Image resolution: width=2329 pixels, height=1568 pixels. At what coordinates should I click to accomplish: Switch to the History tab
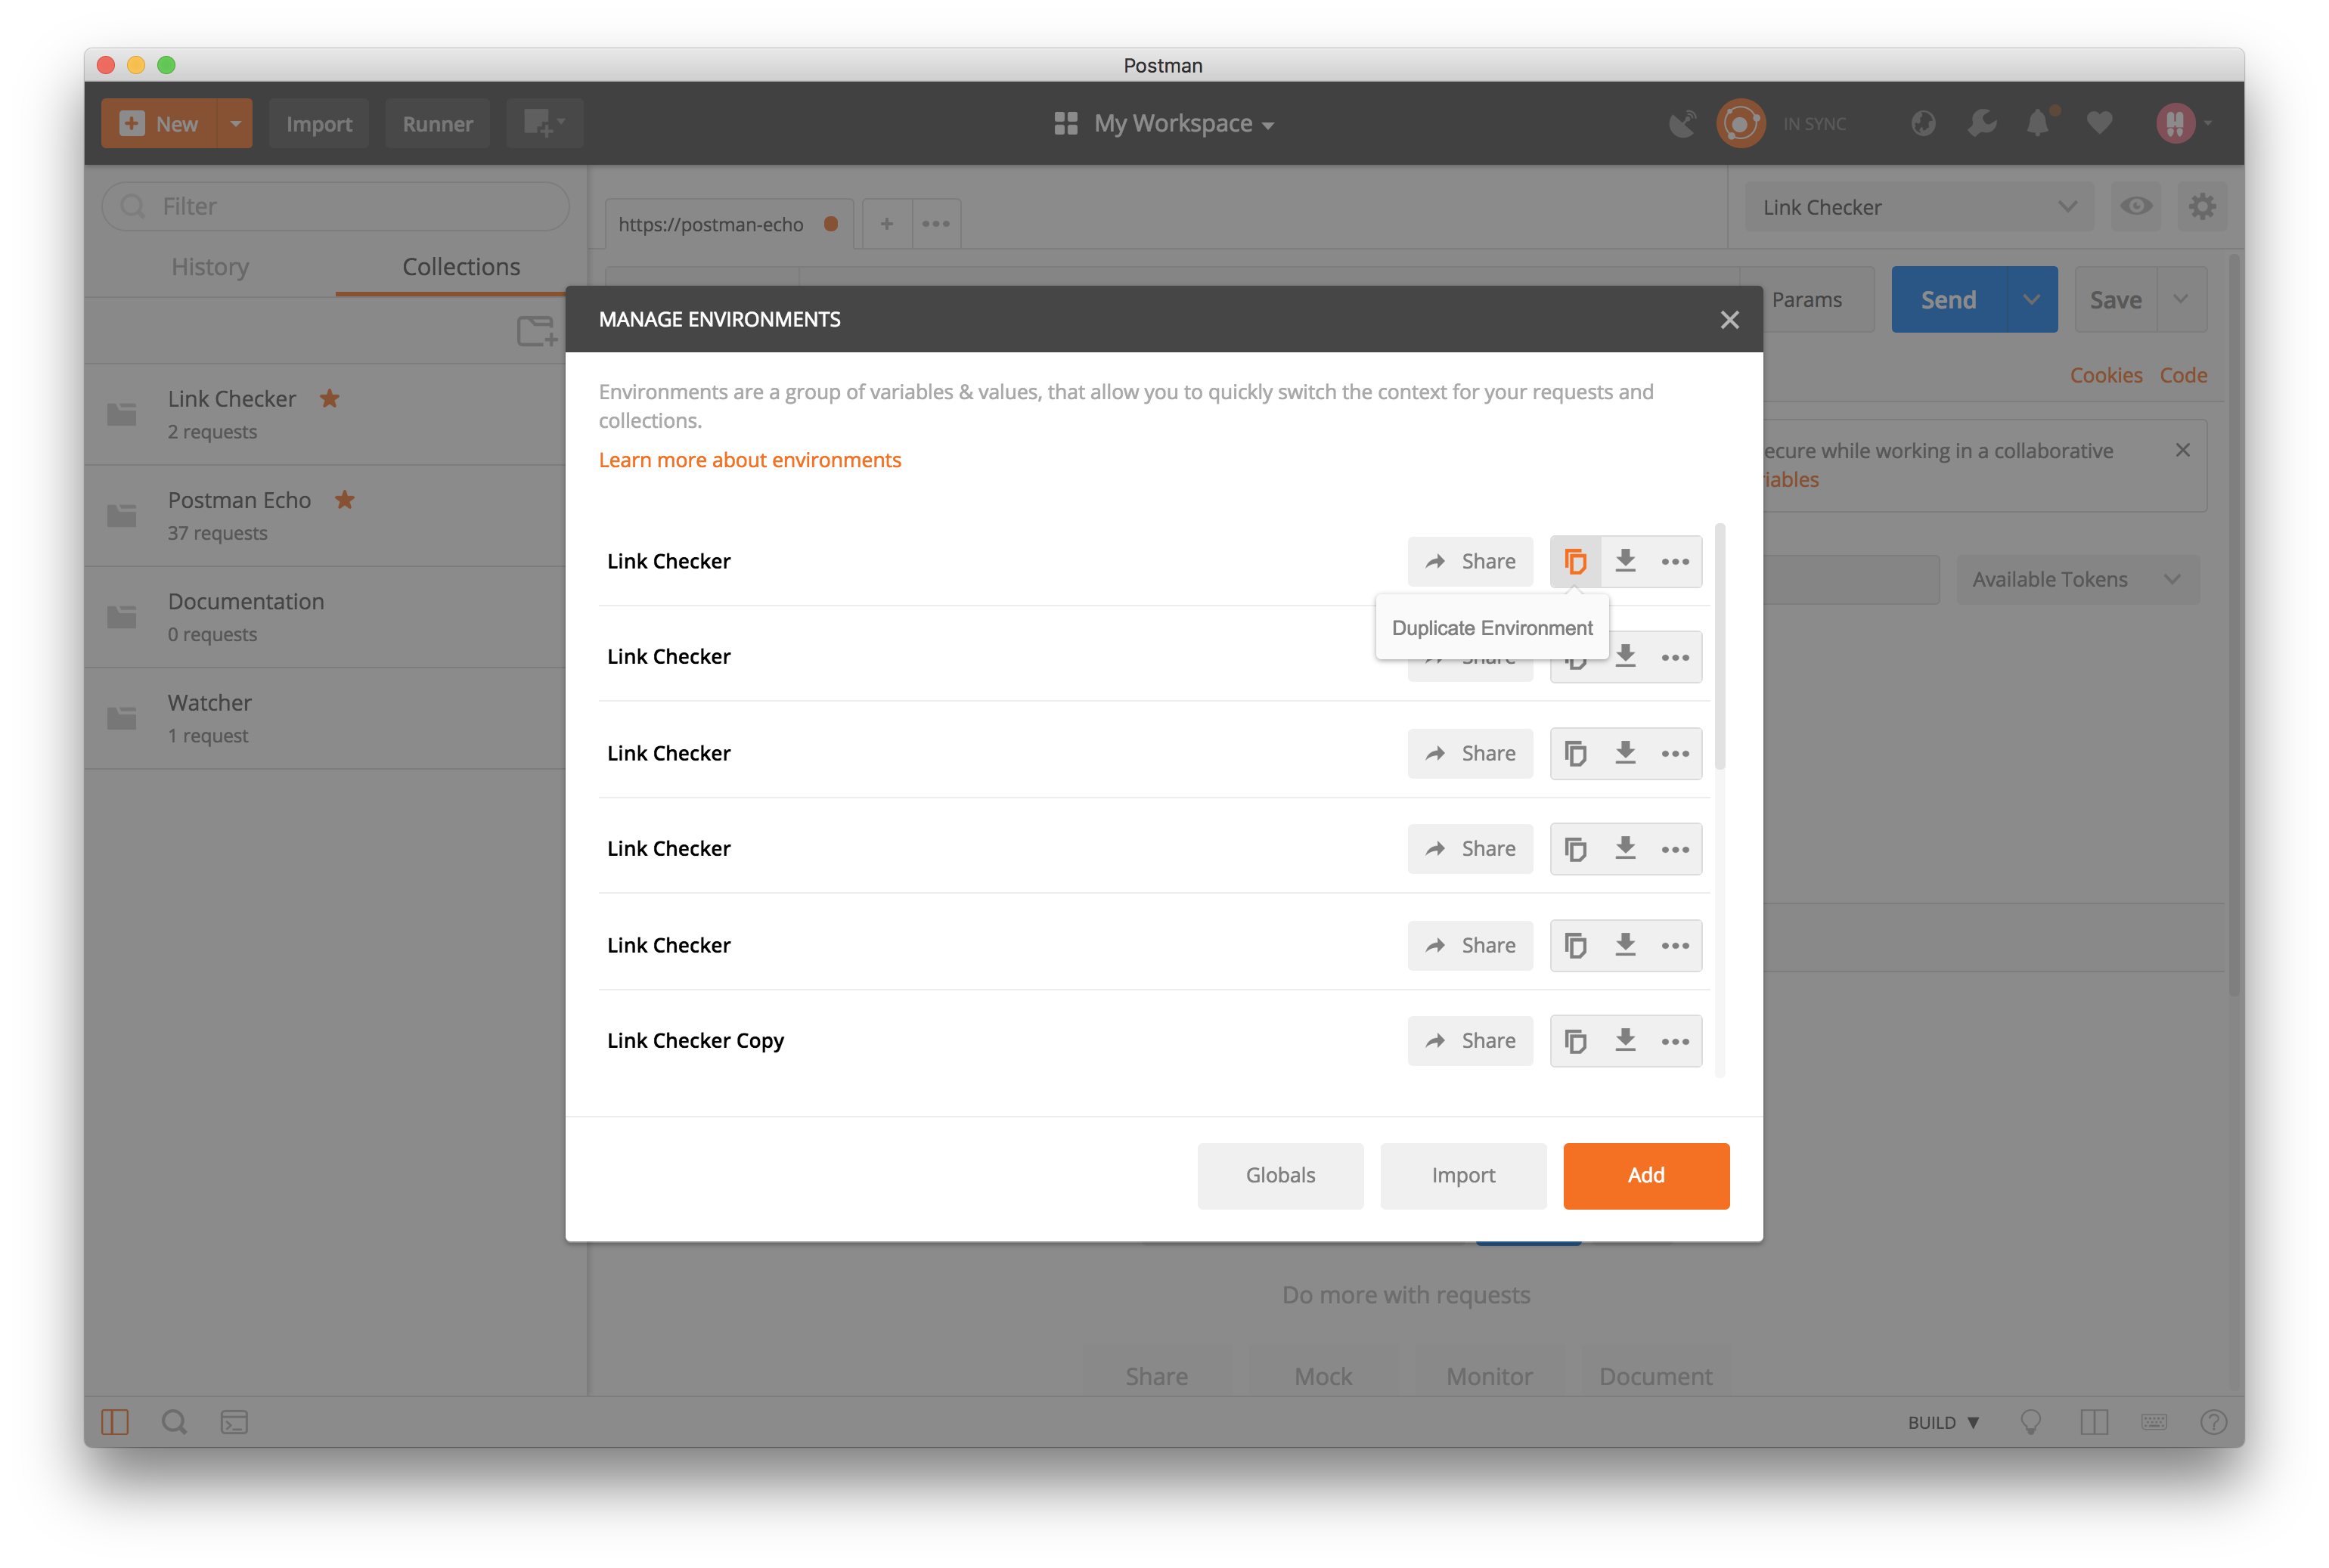pos(210,267)
